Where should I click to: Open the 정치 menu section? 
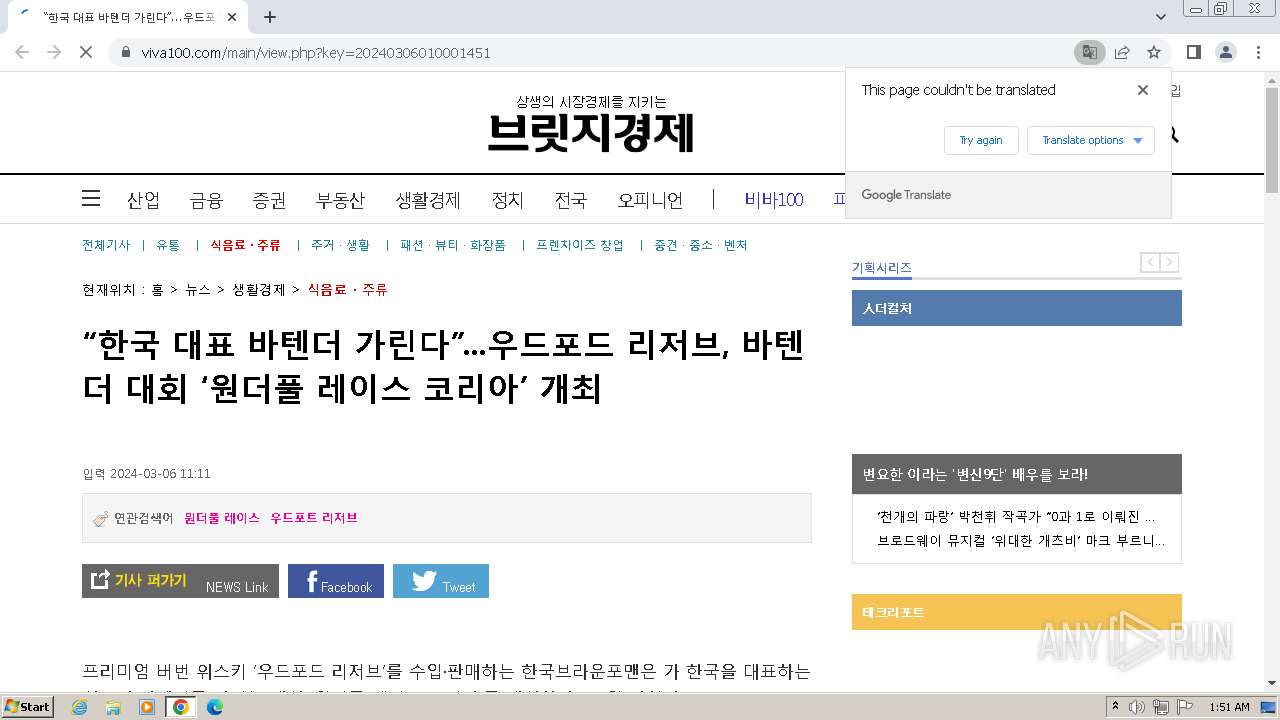click(507, 200)
